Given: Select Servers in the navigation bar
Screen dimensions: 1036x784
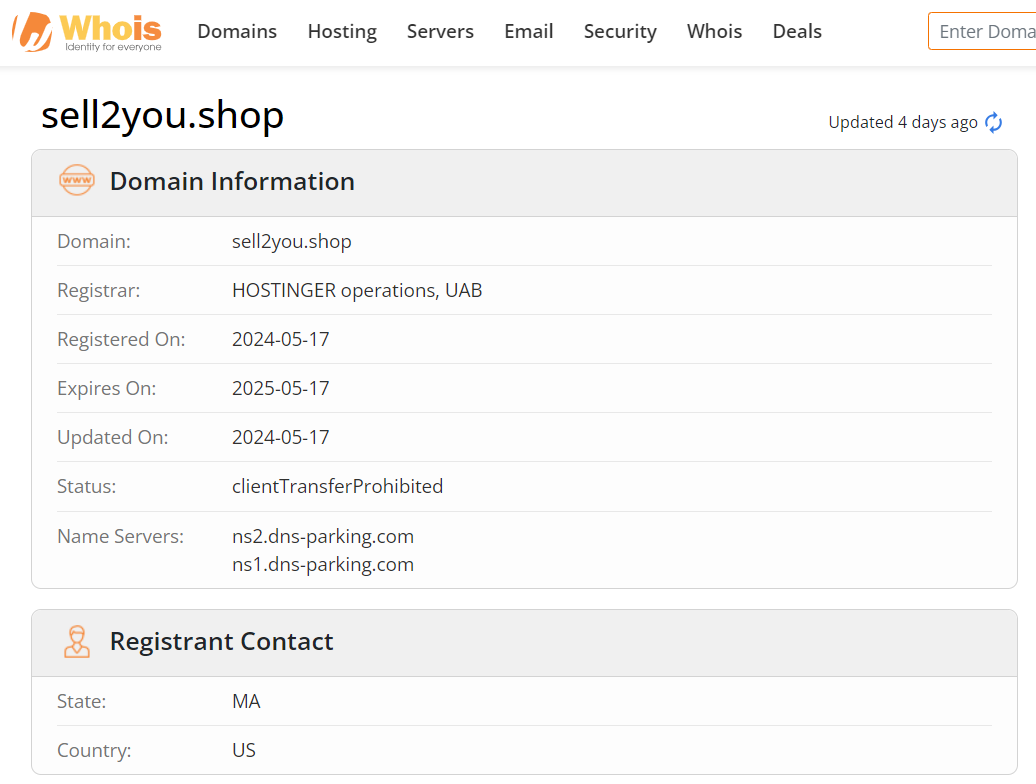Looking at the screenshot, I should [440, 32].
